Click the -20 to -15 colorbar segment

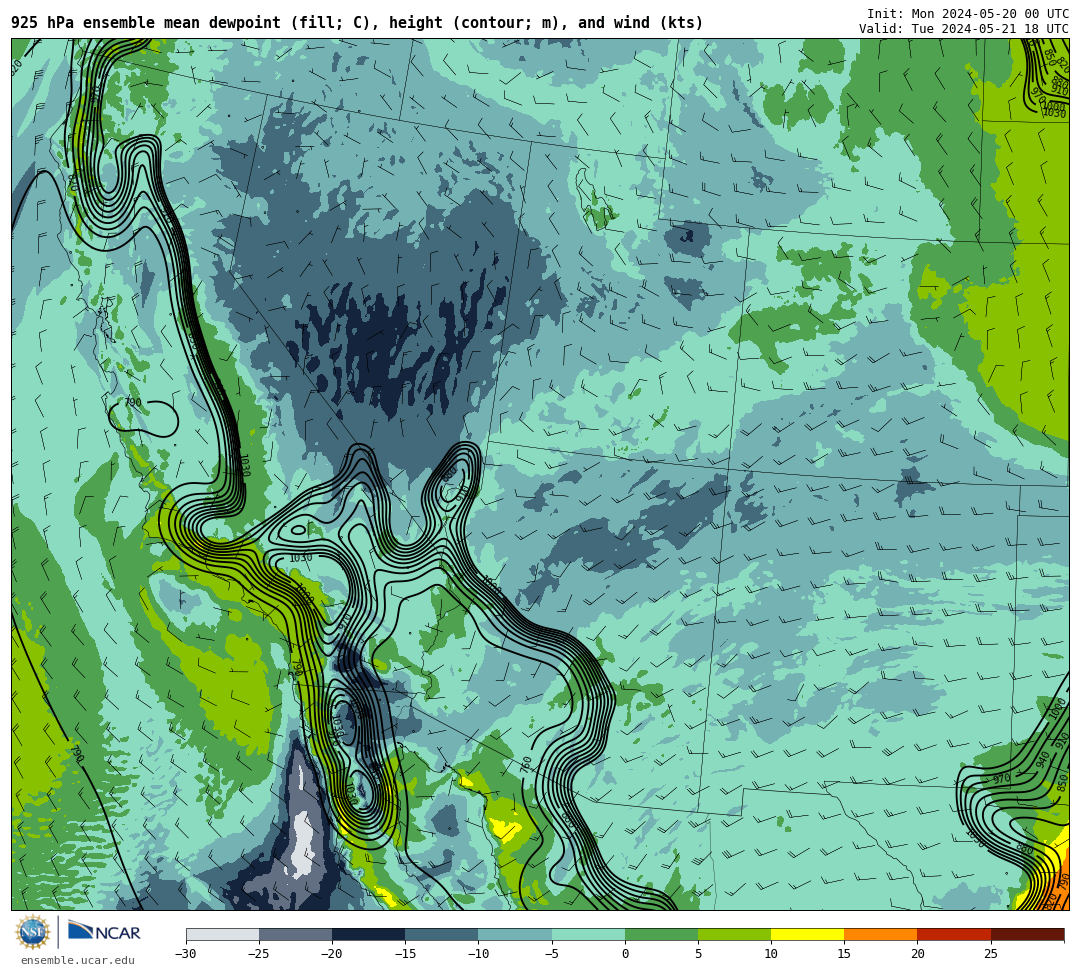pos(368,934)
